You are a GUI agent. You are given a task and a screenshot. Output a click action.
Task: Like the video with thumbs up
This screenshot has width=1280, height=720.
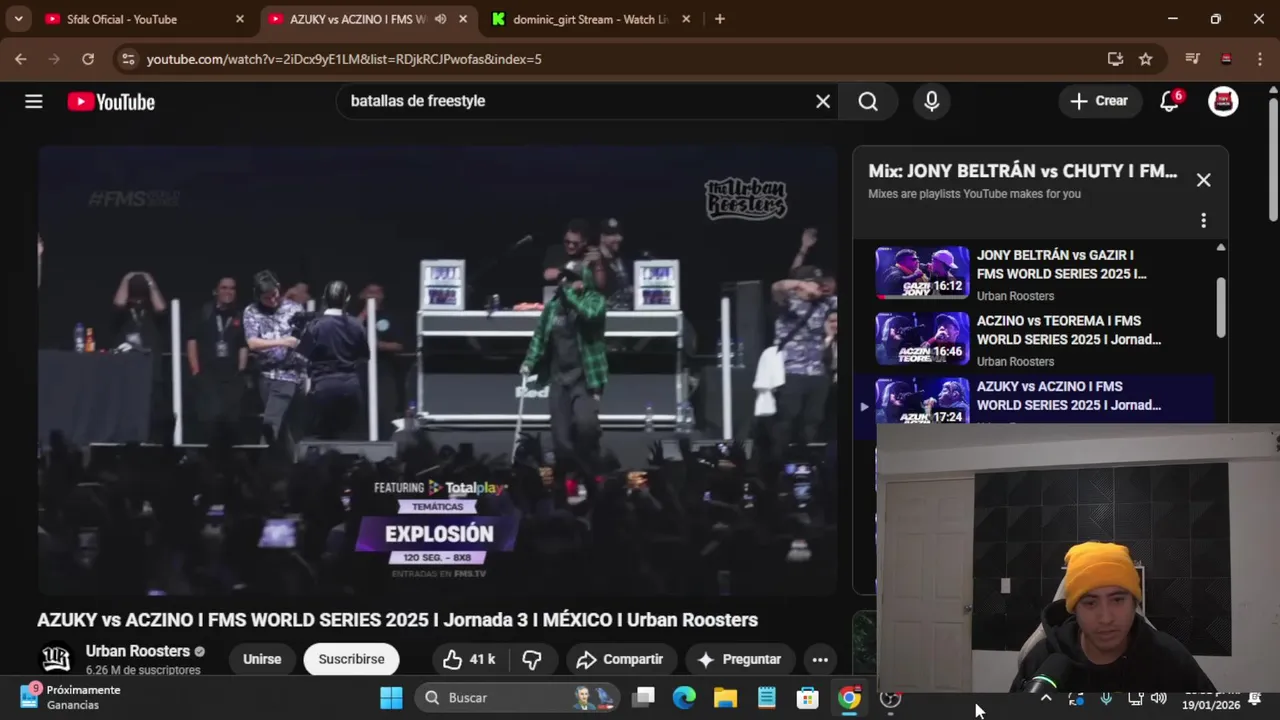click(469, 659)
